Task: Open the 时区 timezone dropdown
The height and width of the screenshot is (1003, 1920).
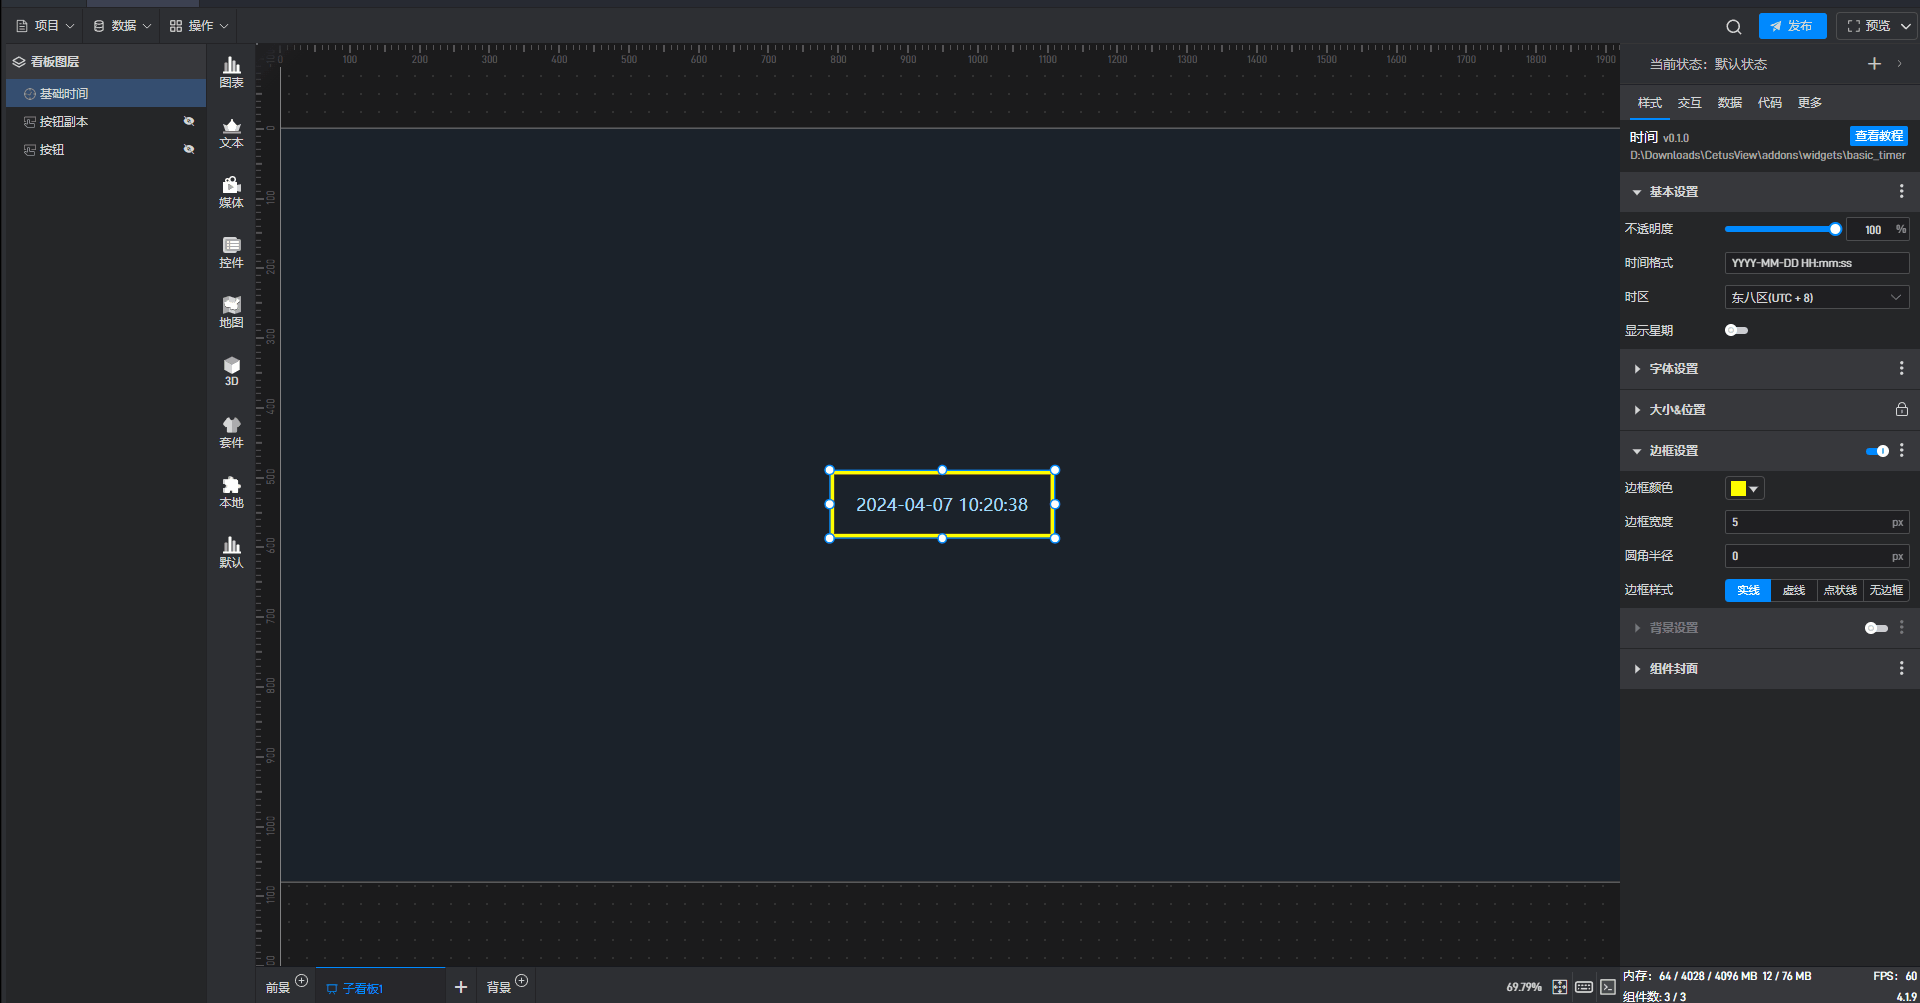Action: [x=1817, y=297]
